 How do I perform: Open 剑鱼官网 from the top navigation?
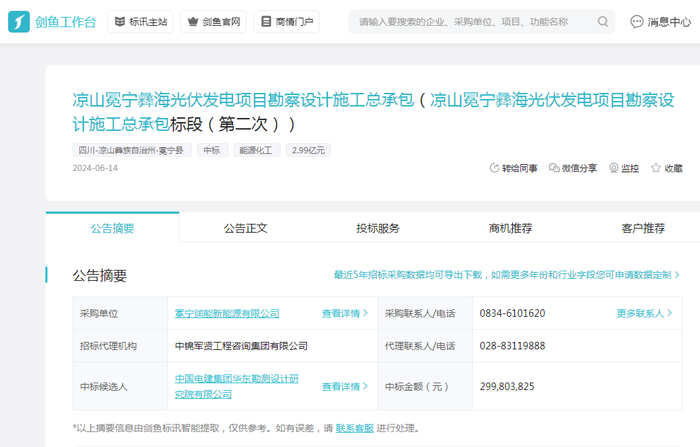pyautogui.click(x=213, y=22)
